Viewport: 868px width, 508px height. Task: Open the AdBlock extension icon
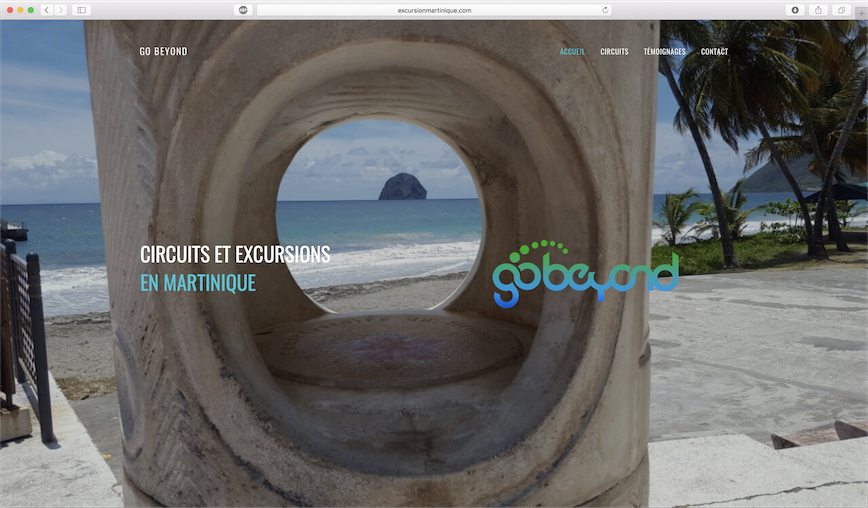tap(243, 10)
